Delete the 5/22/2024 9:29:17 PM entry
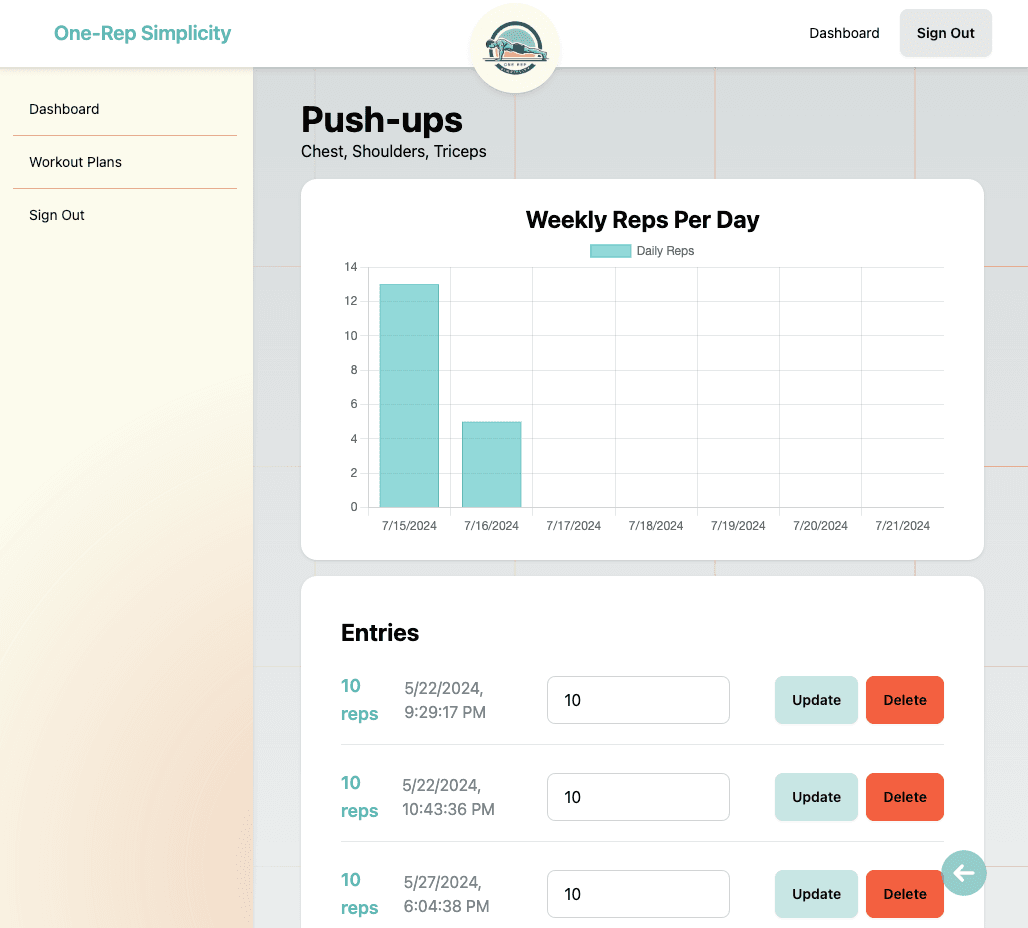The height and width of the screenshot is (928, 1028). point(904,700)
